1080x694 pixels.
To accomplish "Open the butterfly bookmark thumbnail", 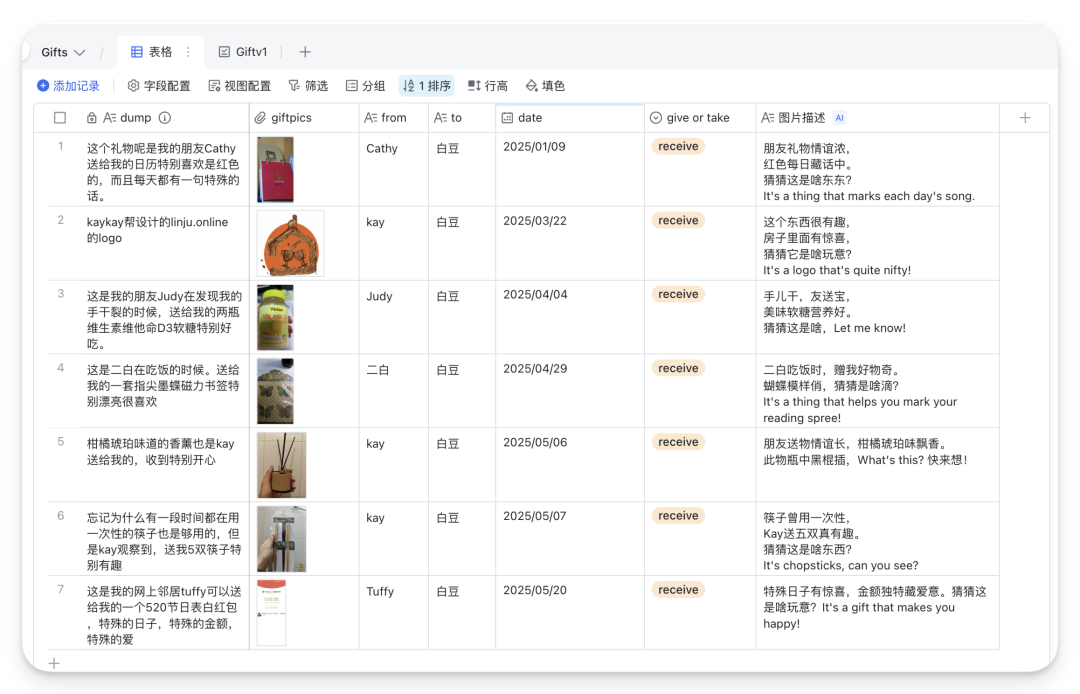I will (276, 391).
